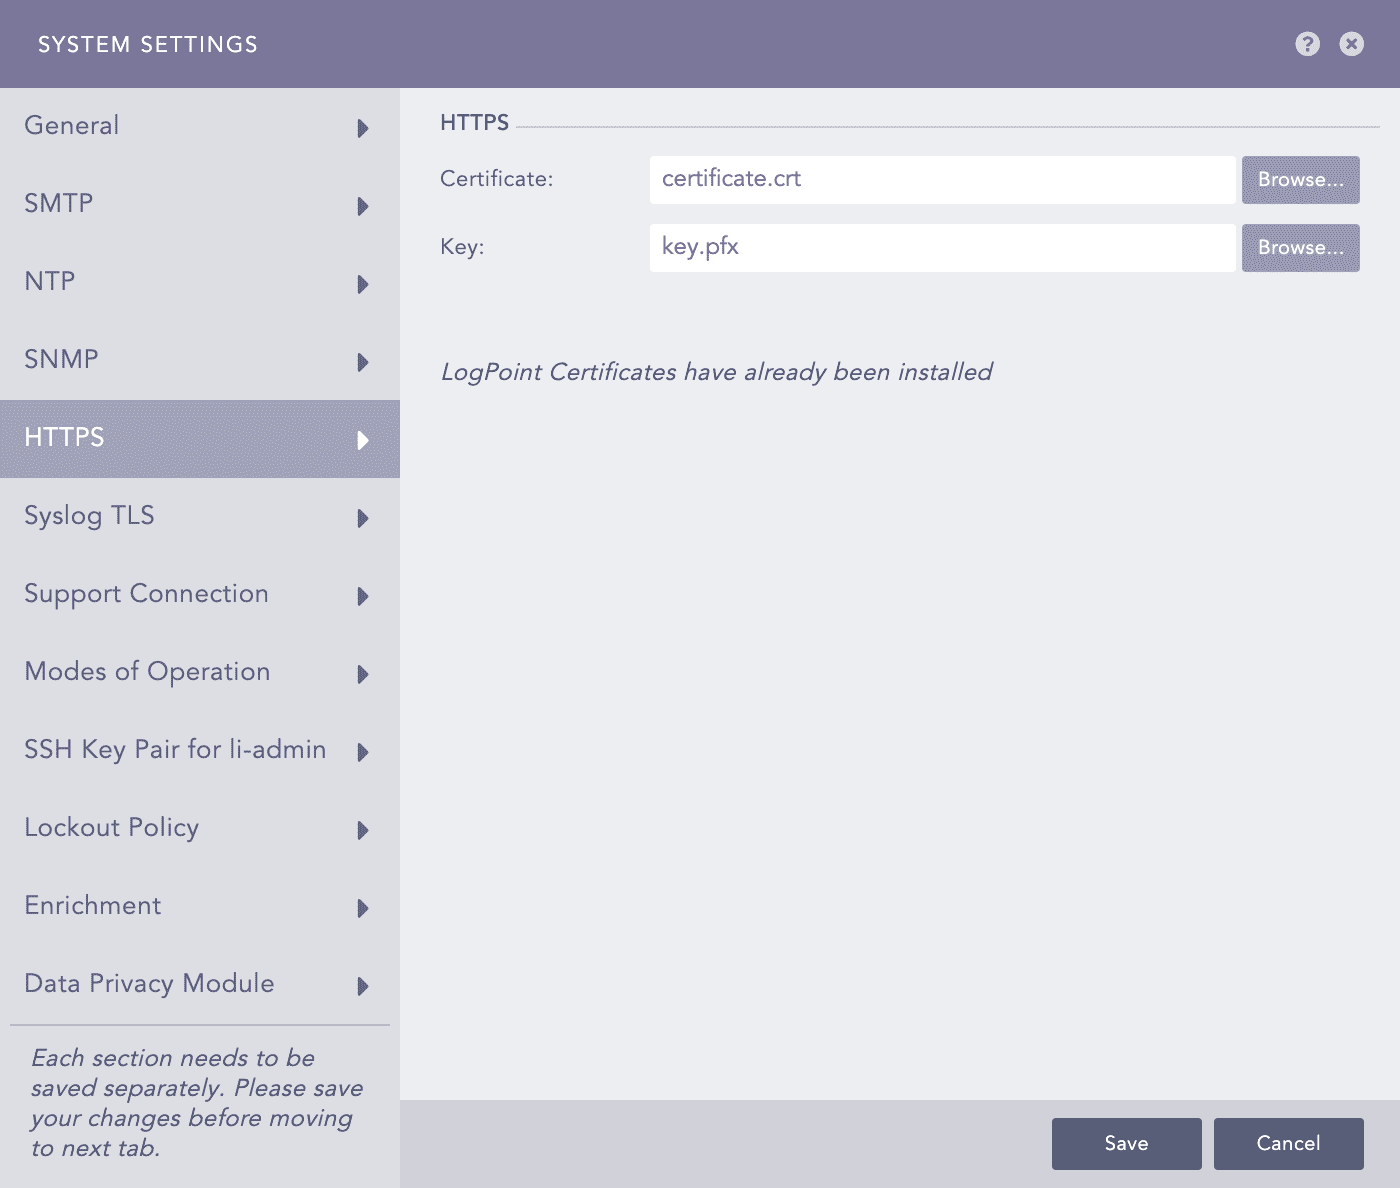Click the close icon on System Settings
1400x1188 pixels.
[1351, 44]
